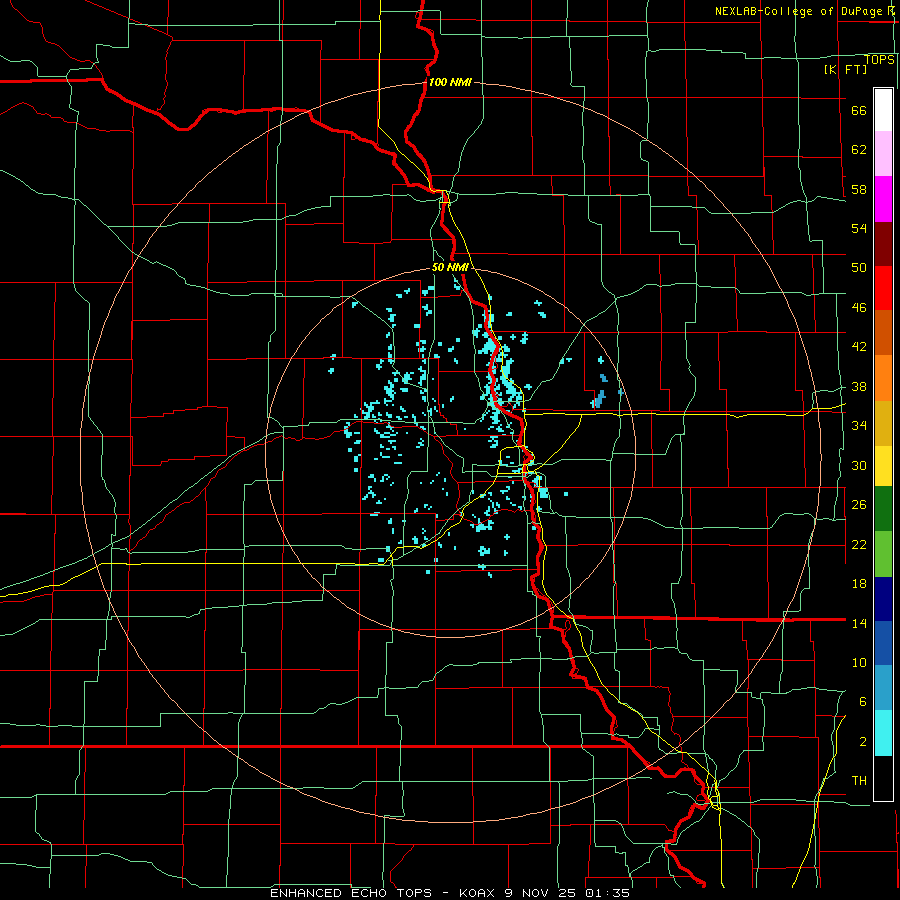Click the '100 NMI' range ring label
The height and width of the screenshot is (900, 900).
point(450,82)
